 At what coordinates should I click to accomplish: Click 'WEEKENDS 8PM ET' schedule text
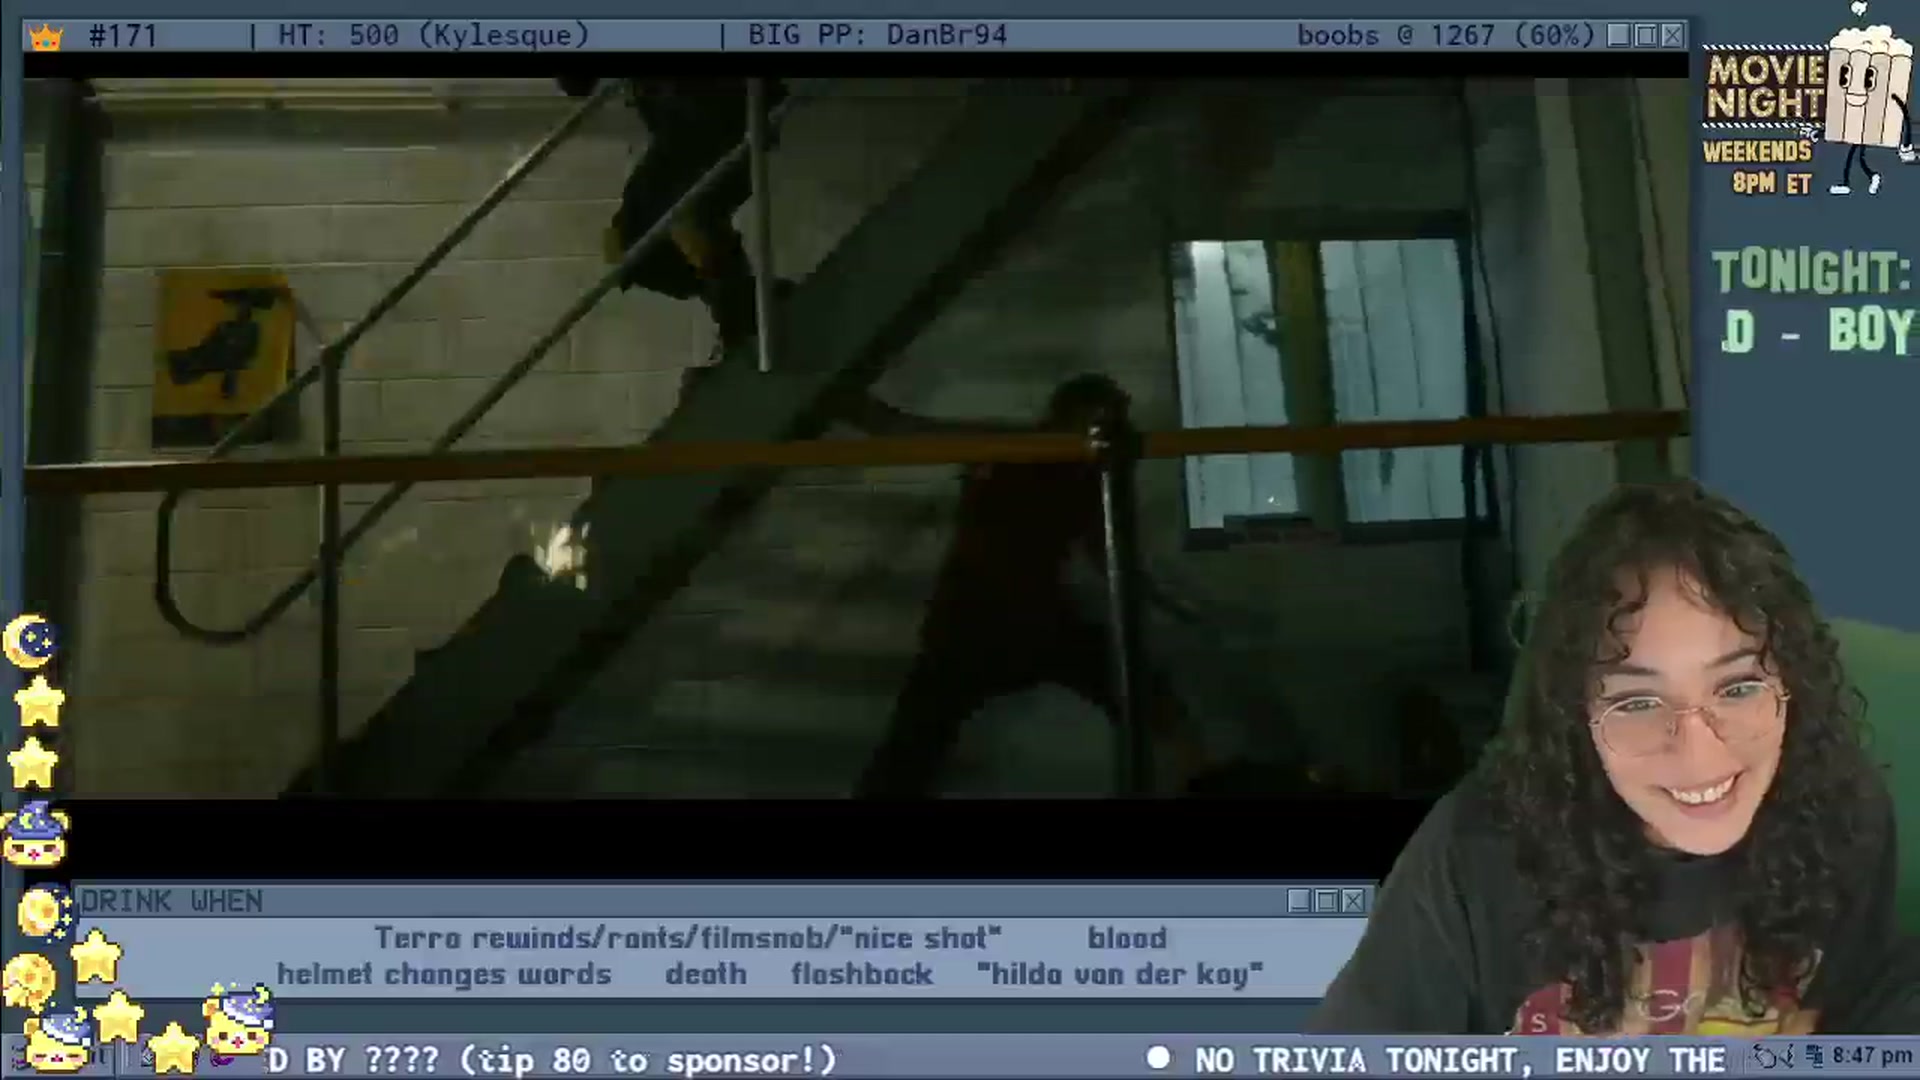click(1758, 167)
